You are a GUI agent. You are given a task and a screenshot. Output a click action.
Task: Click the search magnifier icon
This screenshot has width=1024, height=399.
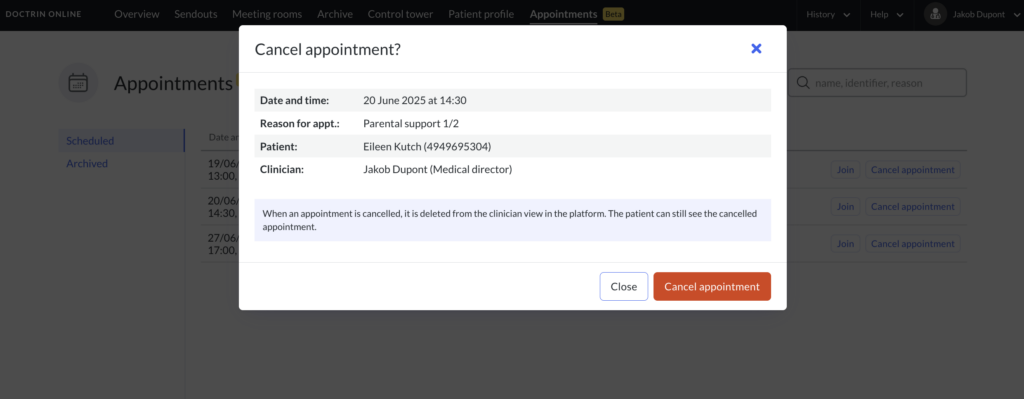point(803,83)
